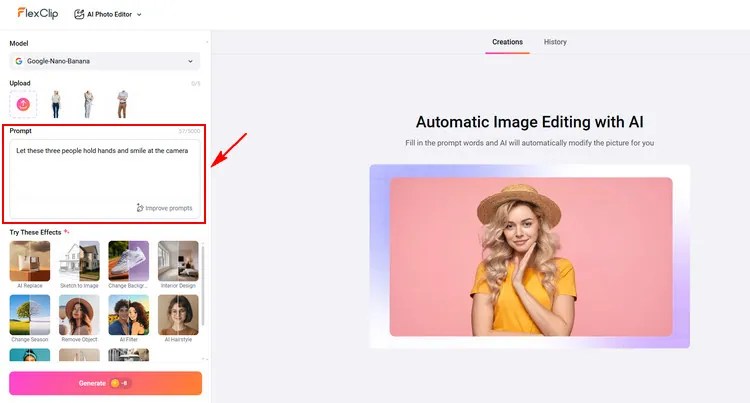Screen dimensions: 750x403
Task: Switch to the History tab
Action: click(x=555, y=42)
